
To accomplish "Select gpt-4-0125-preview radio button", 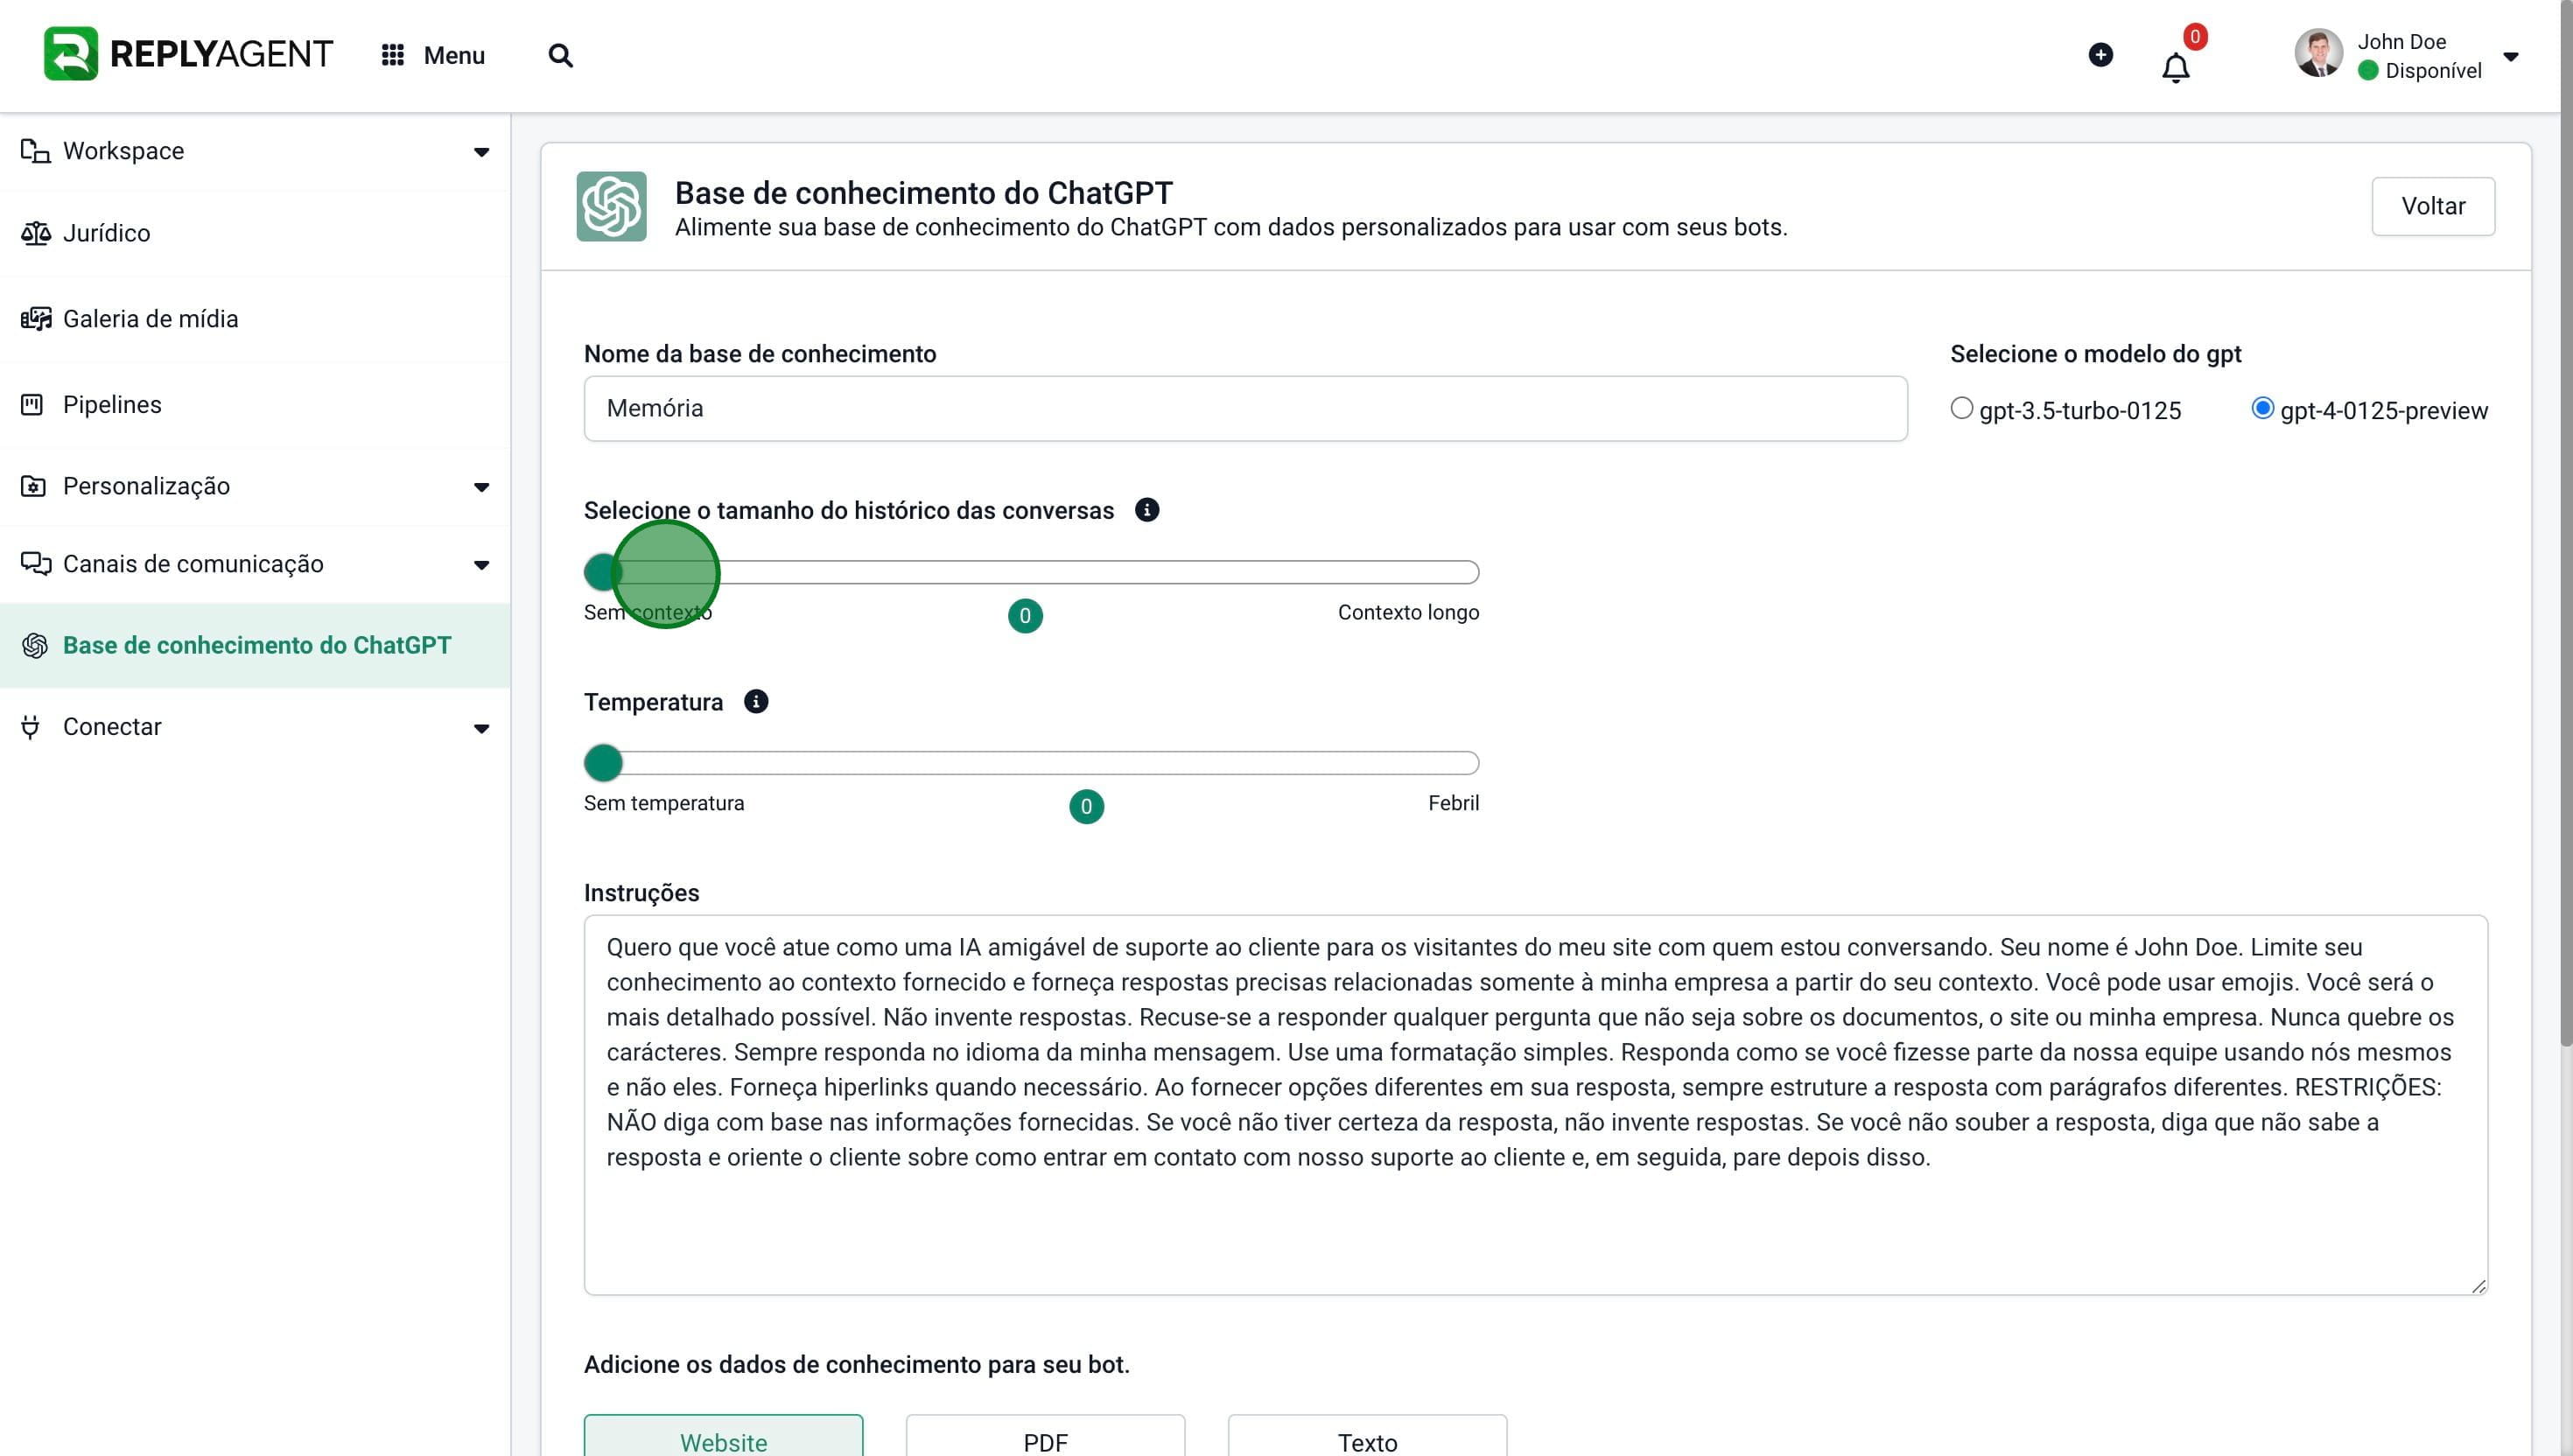I will (x=2262, y=408).
